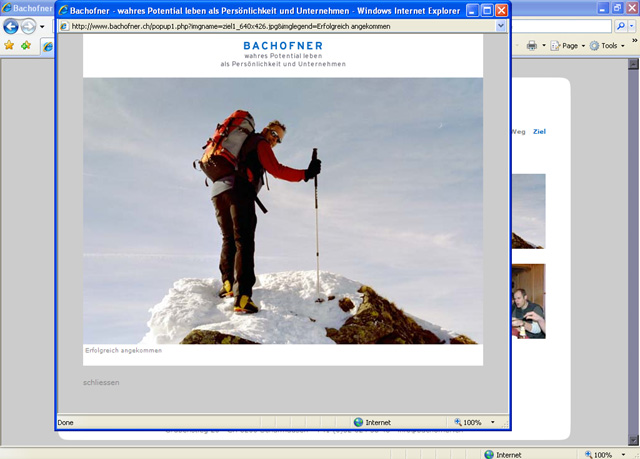Click the popup zoom magnifier icon
640x459 pixels.
tap(458, 423)
